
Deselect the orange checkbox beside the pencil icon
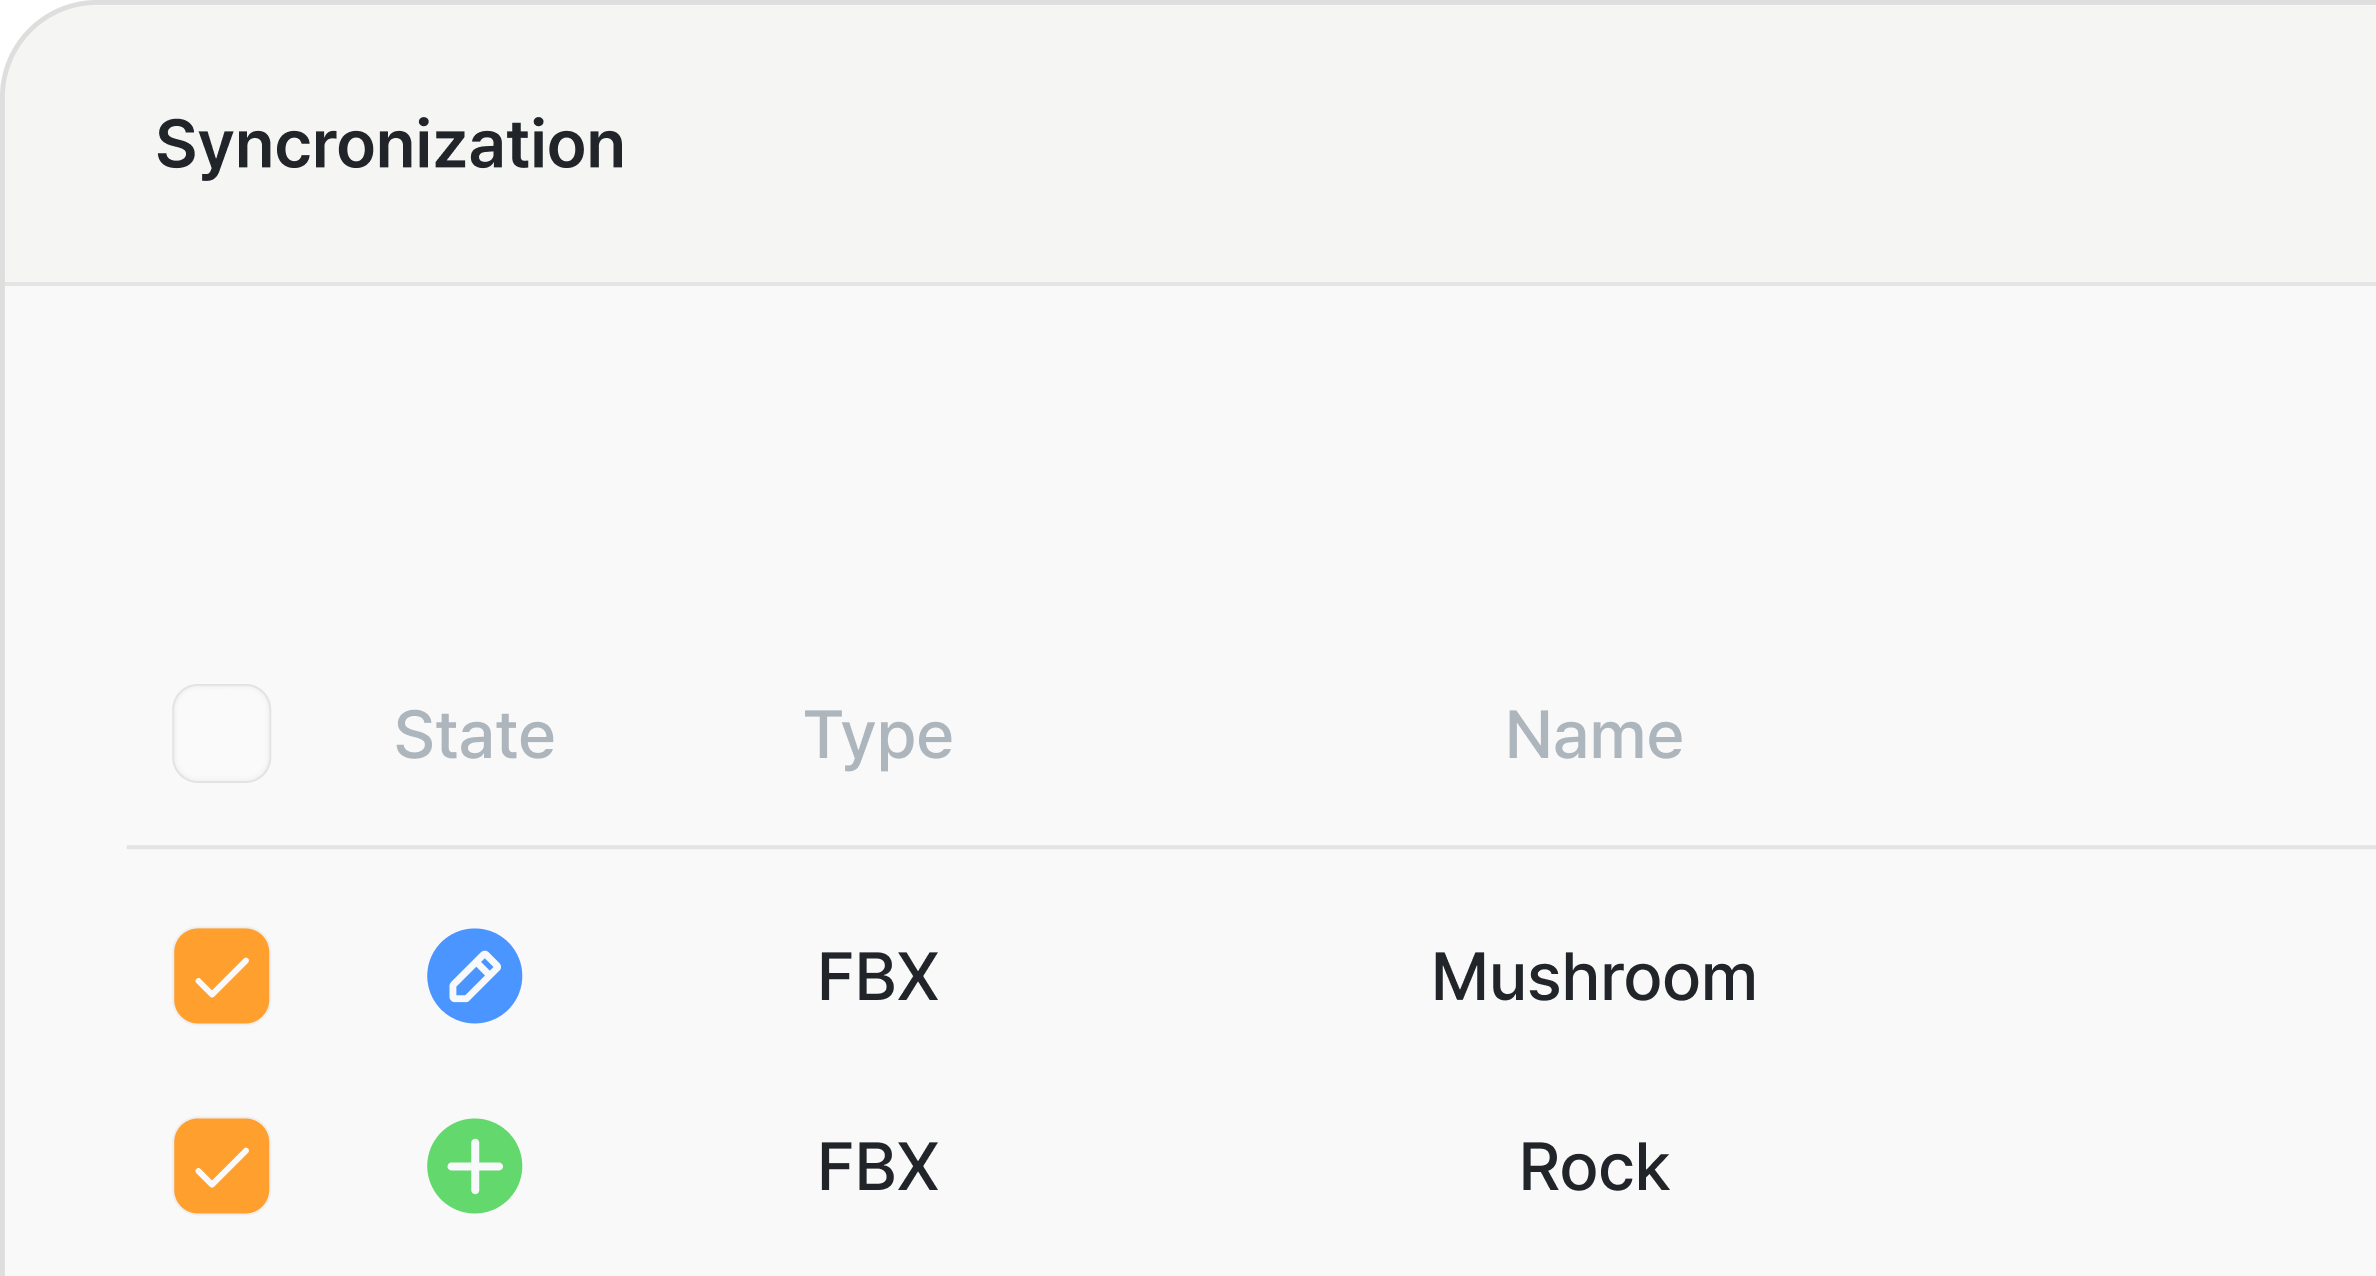pos(222,976)
